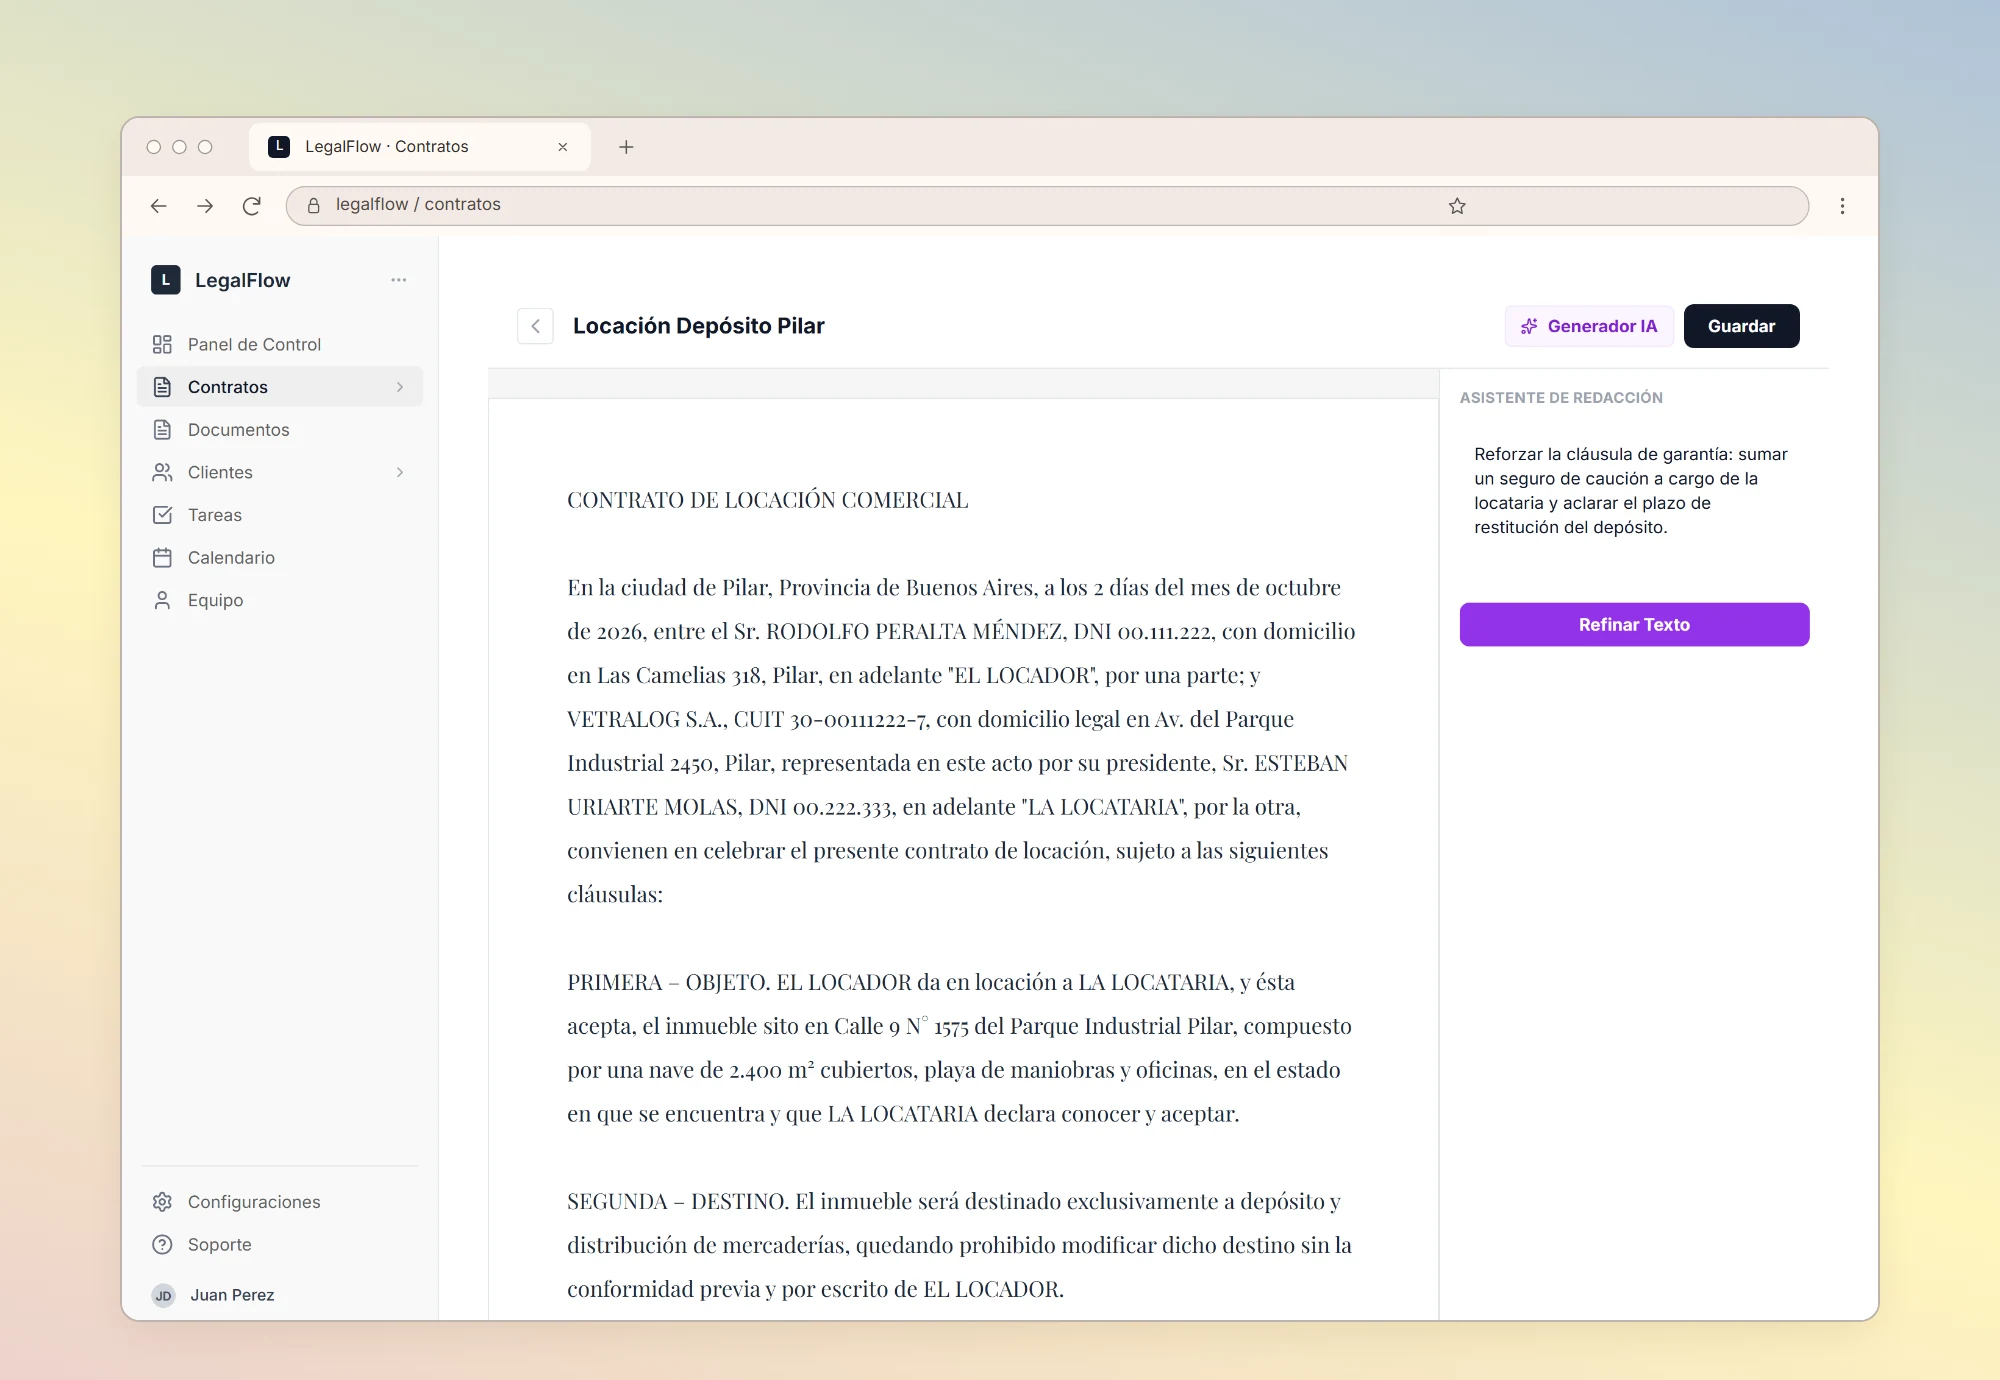Click the CONTRATO DE LOCACIÓN COMERCIAL heading
The height and width of the screenshot is (1380, 2000).
pyautogui.click(x=768, y=500)
